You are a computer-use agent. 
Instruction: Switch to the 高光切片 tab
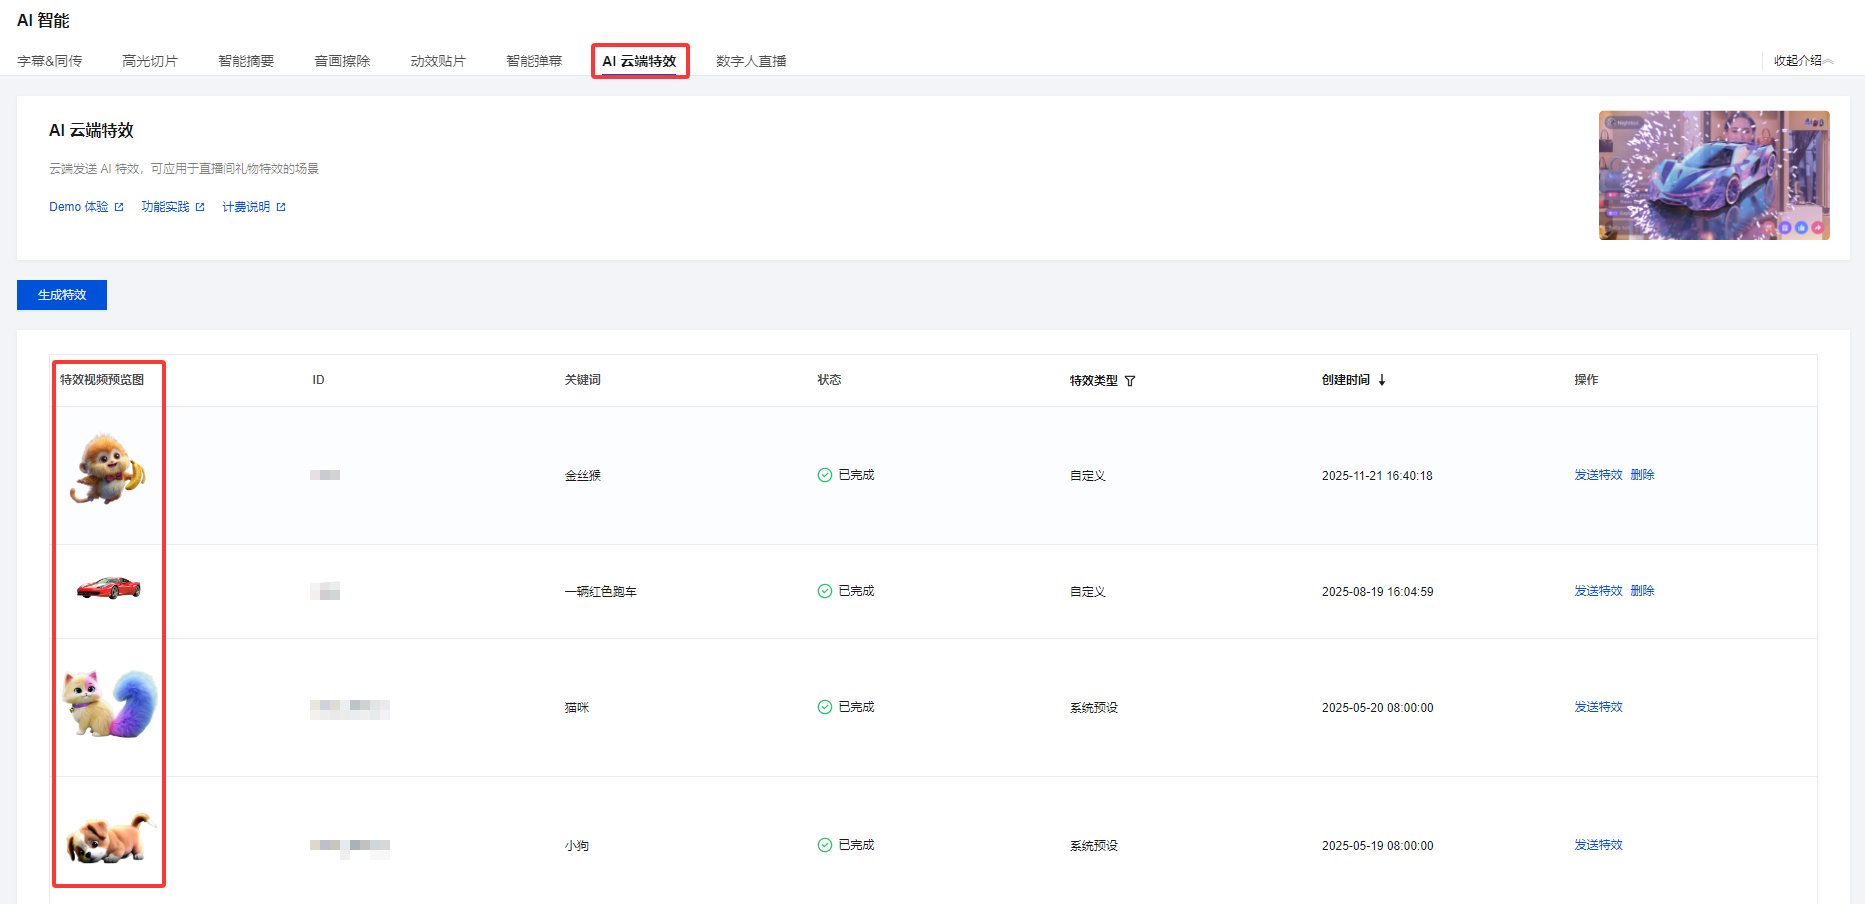[x=150, y=61]
